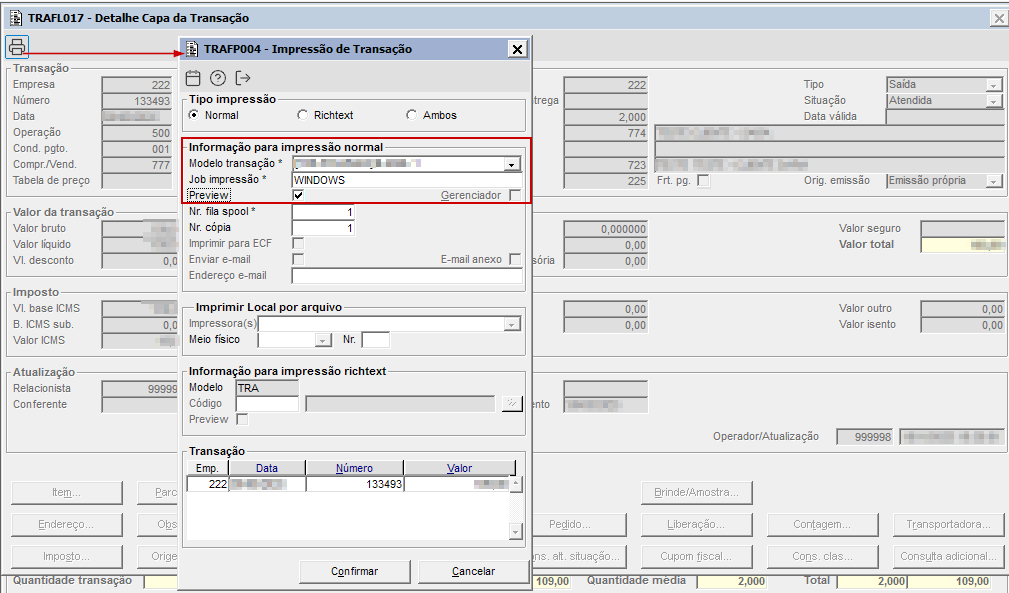Click the Nr. fila spool field

pyautogui.click(x=323, y=212)
